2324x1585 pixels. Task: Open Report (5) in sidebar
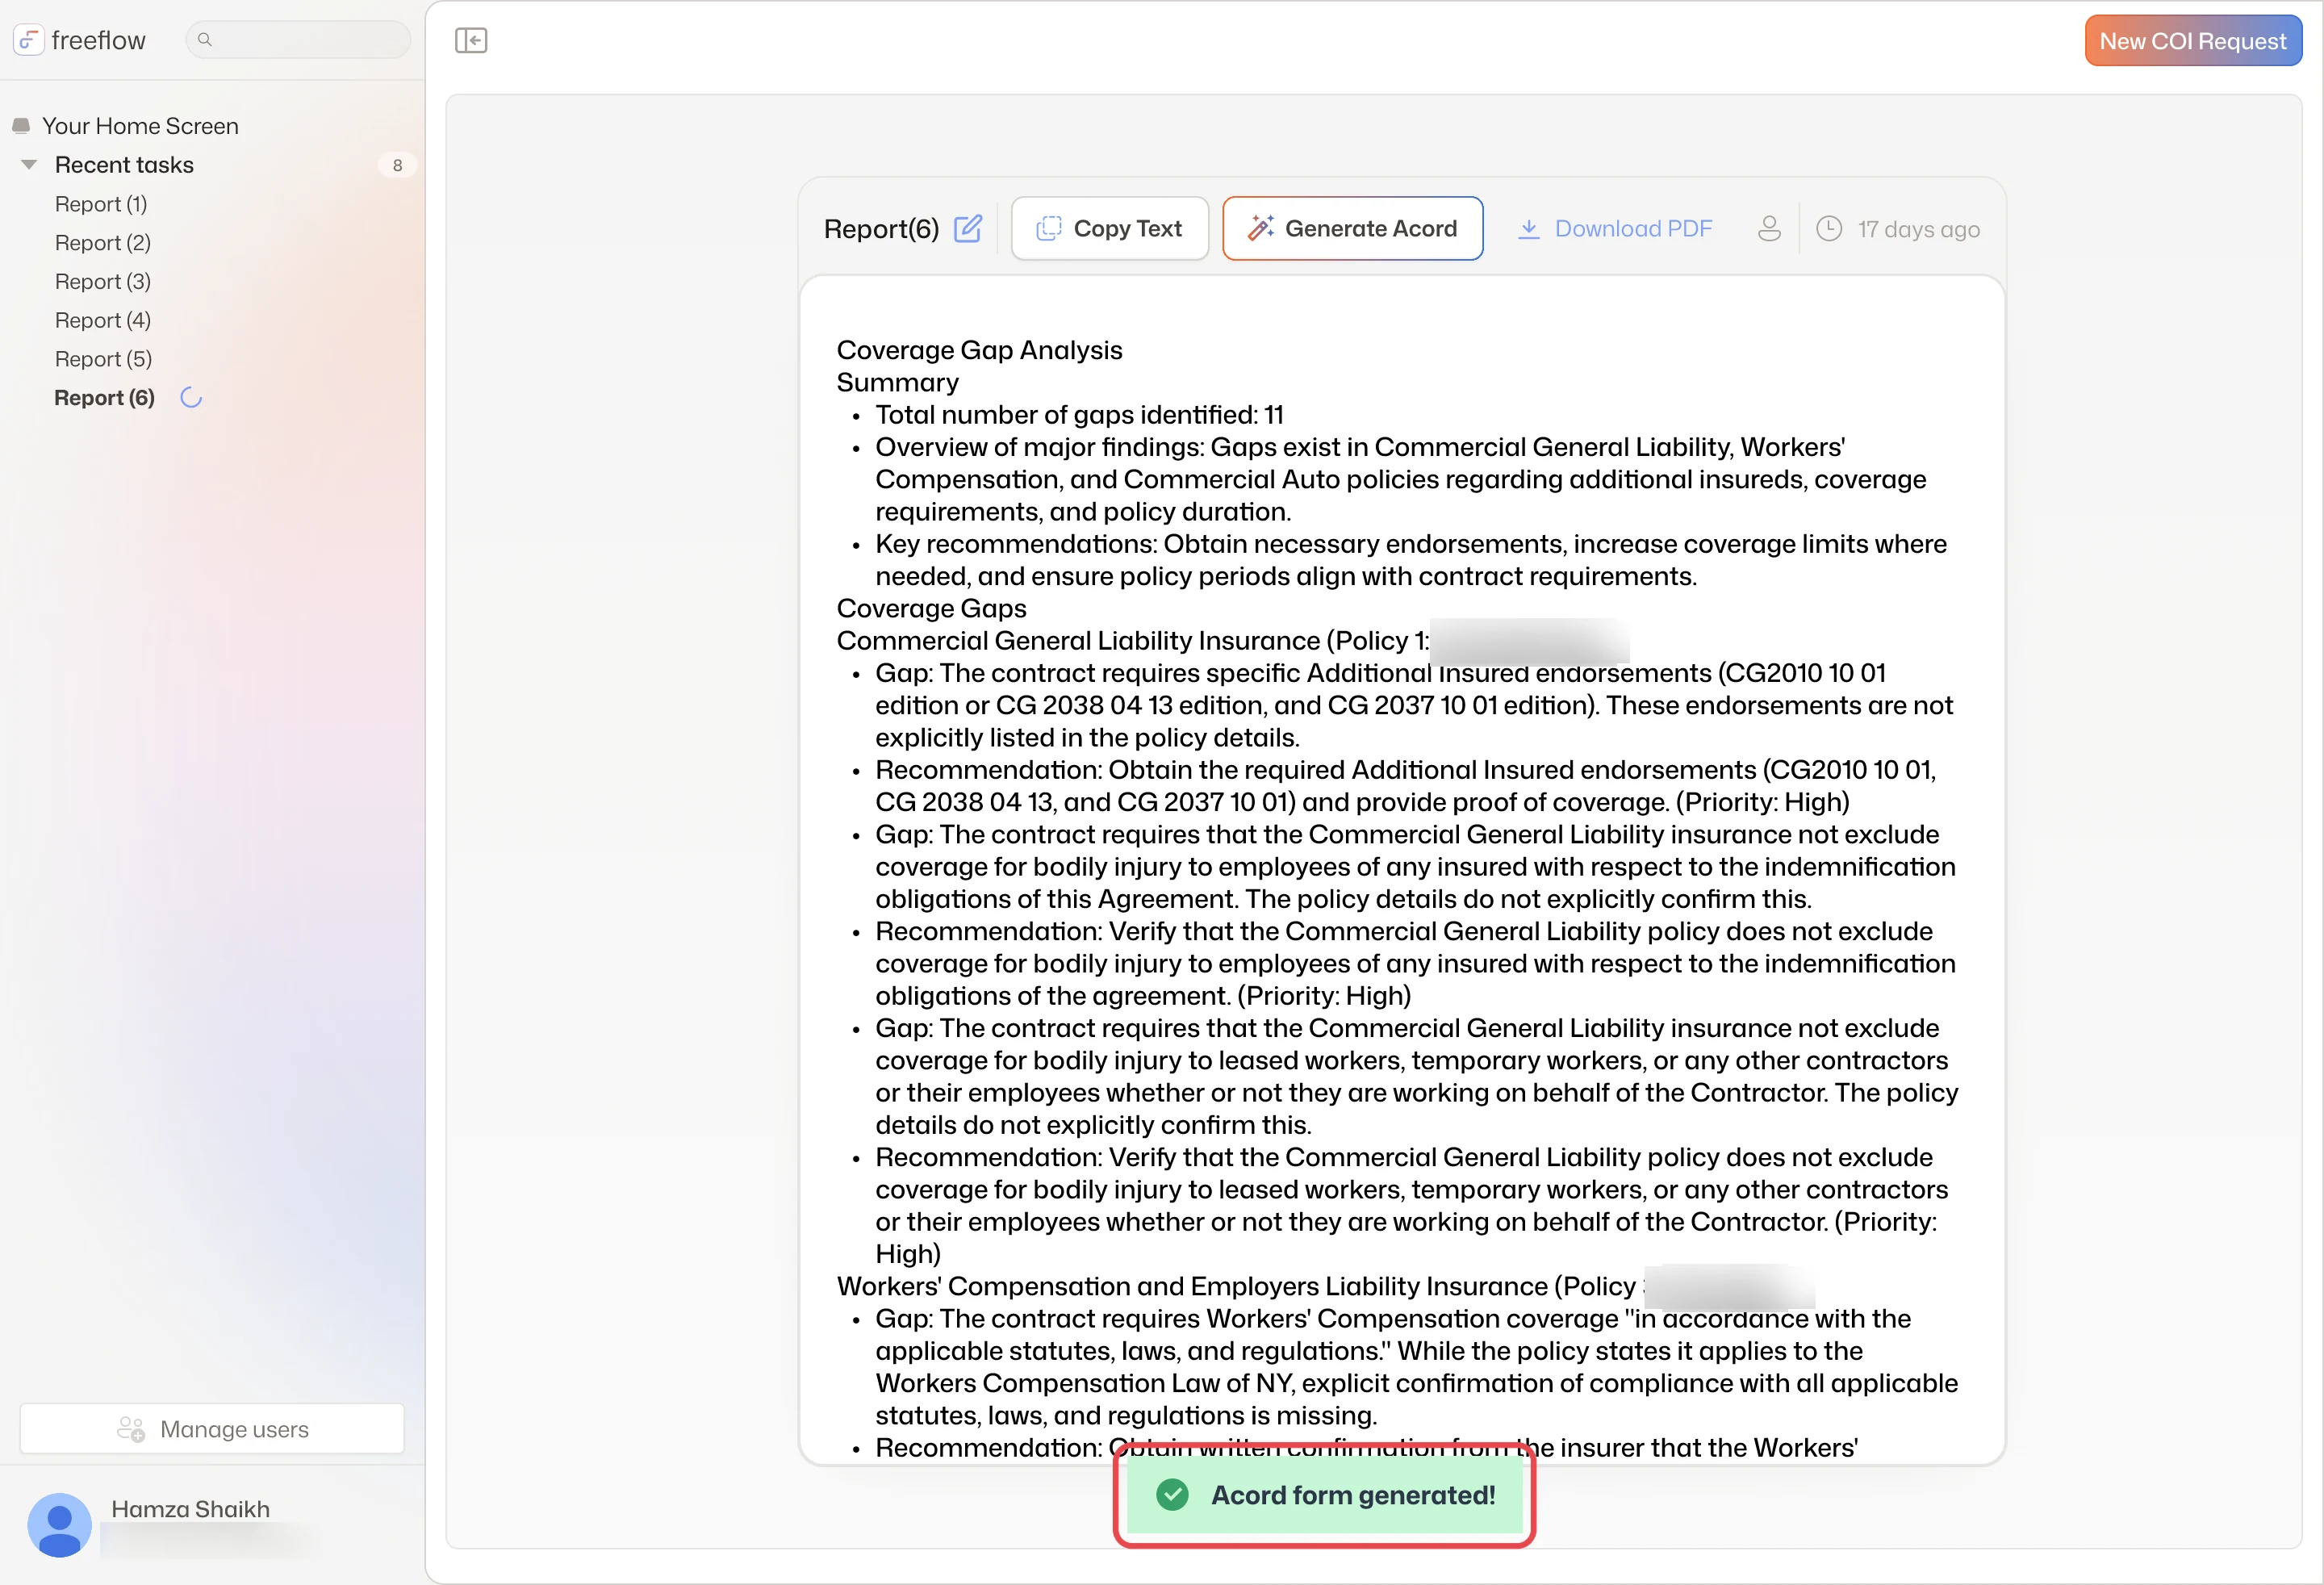click(103, 359)
